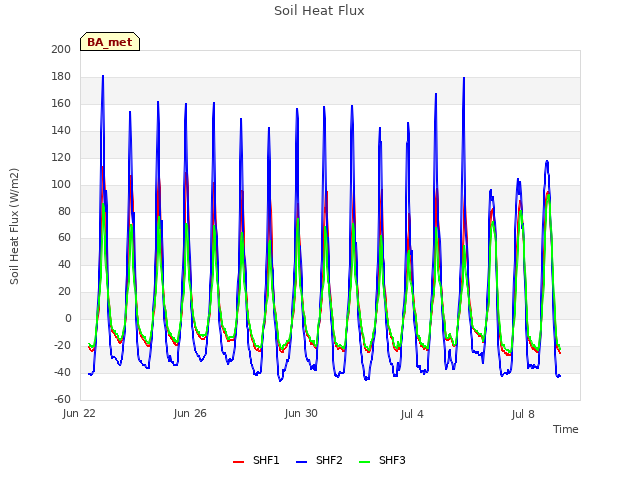This screenshot has width=640, height=480.
Task: Click the Jul 4 x-axis tick label
Action: [412, 414]
